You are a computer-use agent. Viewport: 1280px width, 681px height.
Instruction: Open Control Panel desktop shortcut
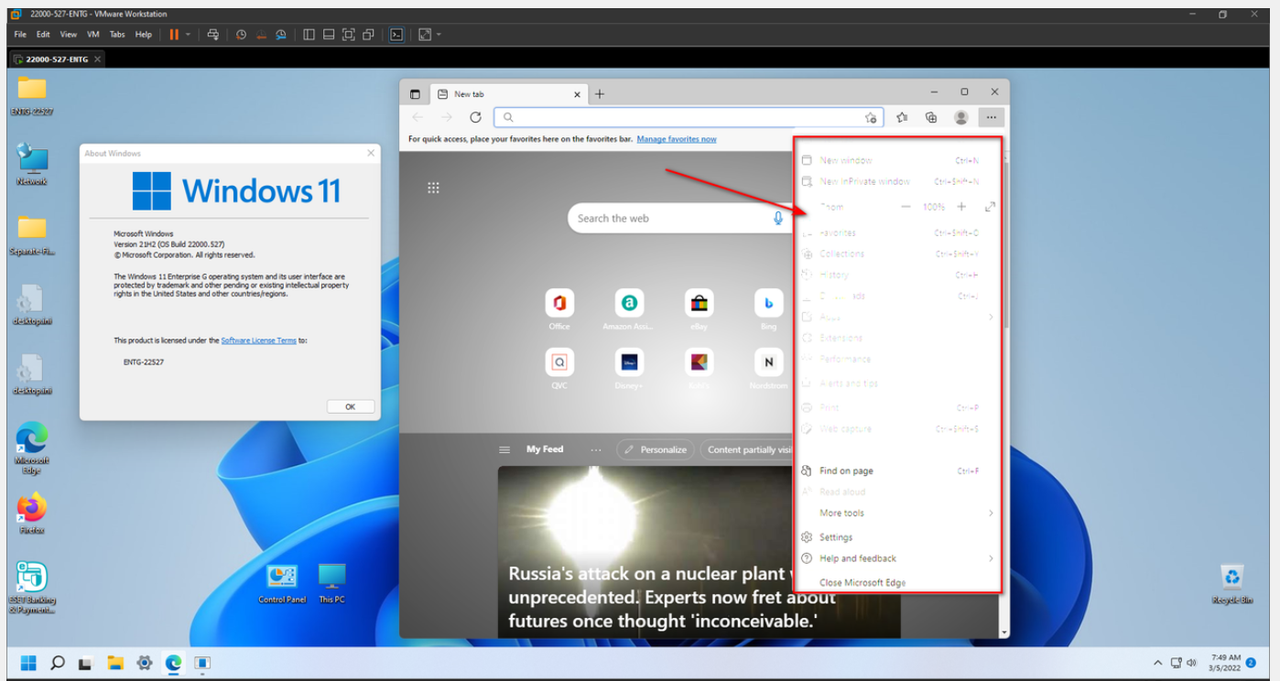point(282,583)
